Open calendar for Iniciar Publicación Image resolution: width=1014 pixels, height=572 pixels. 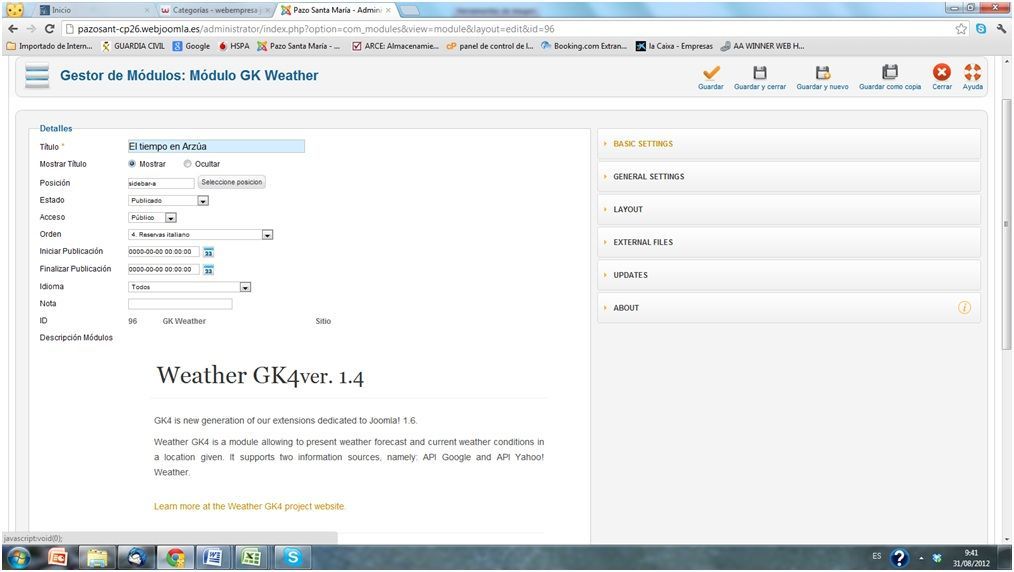coord(208,252)
